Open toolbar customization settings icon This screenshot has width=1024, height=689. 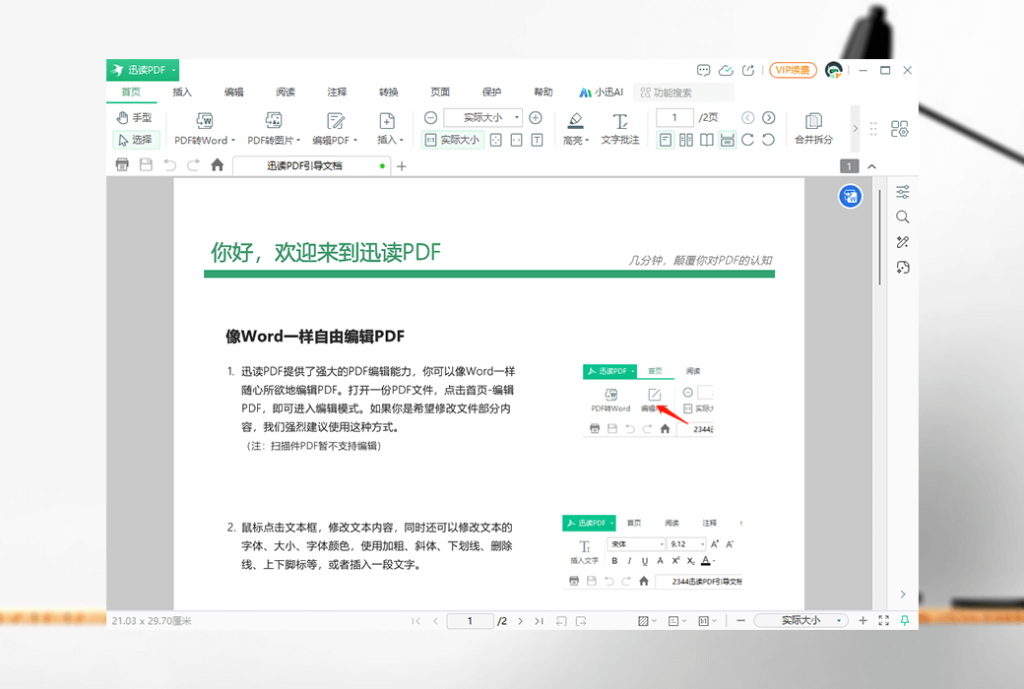899,129
